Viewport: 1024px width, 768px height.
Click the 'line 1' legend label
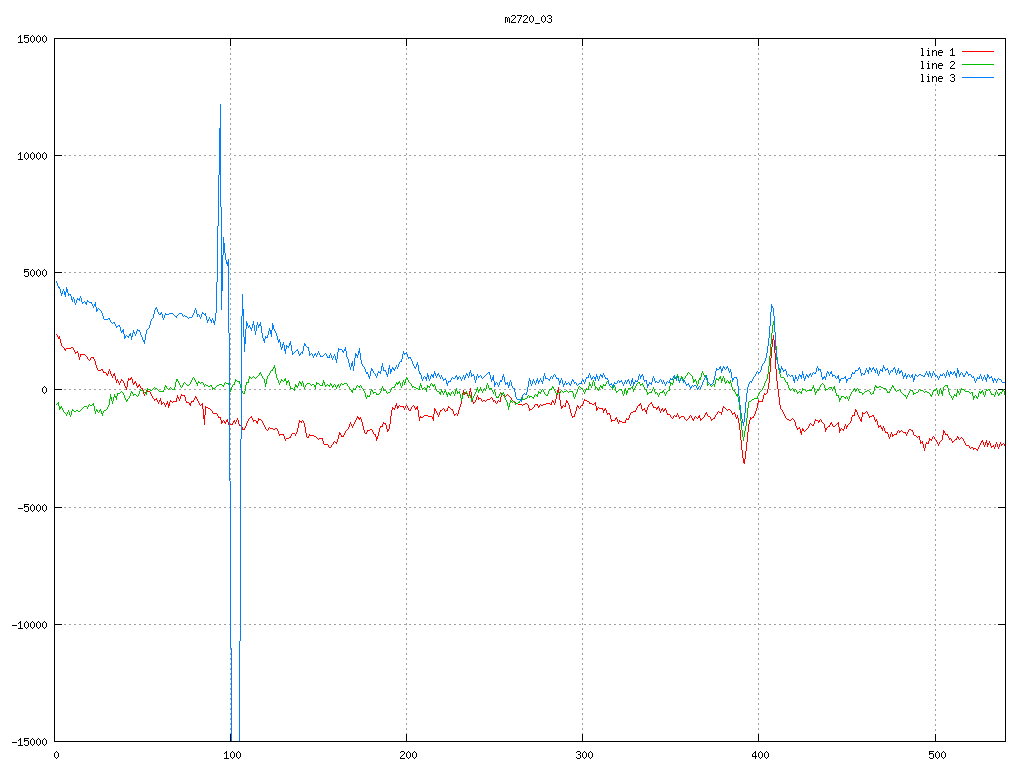coord(937,52)
